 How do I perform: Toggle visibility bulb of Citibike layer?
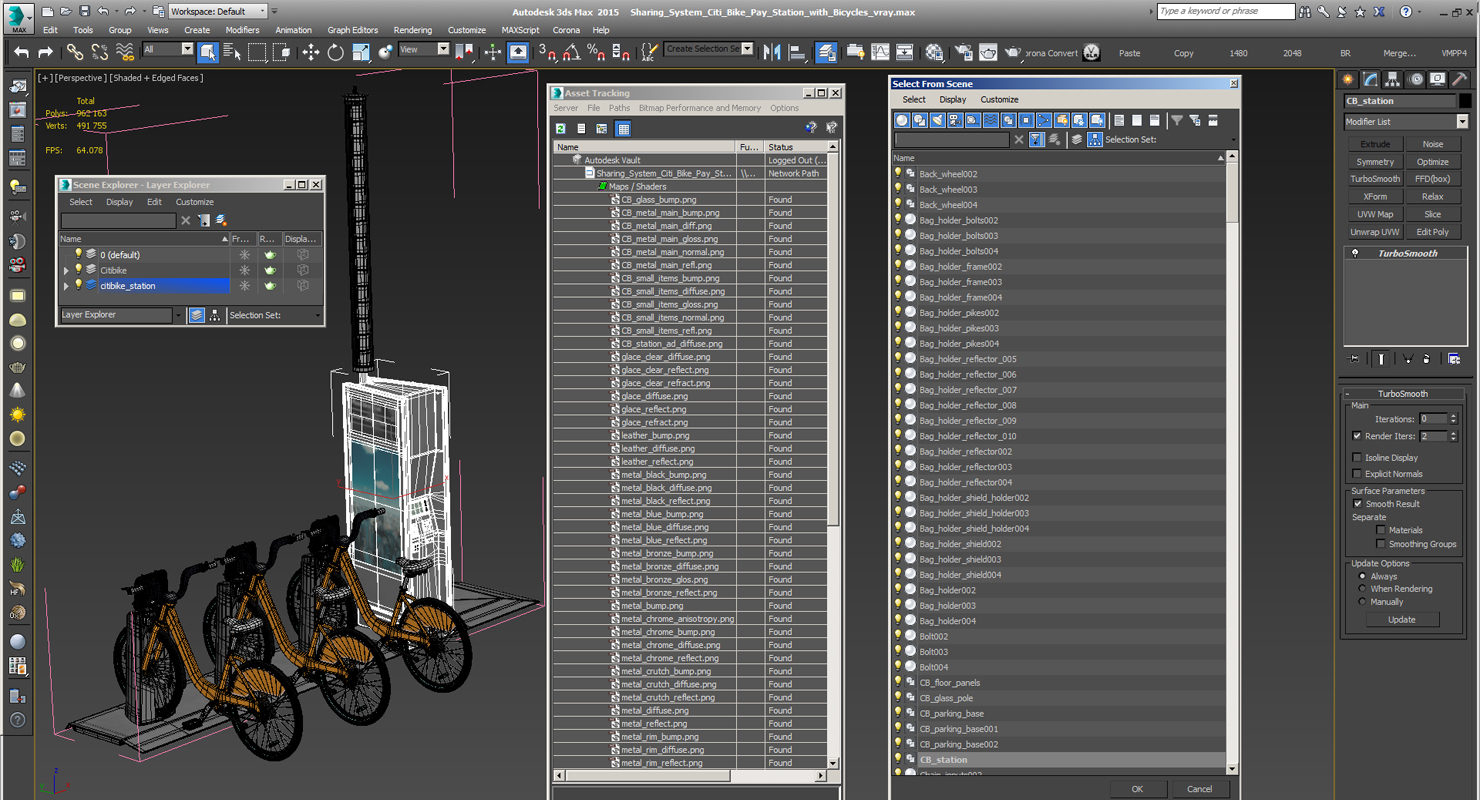(x=79, y=270)
